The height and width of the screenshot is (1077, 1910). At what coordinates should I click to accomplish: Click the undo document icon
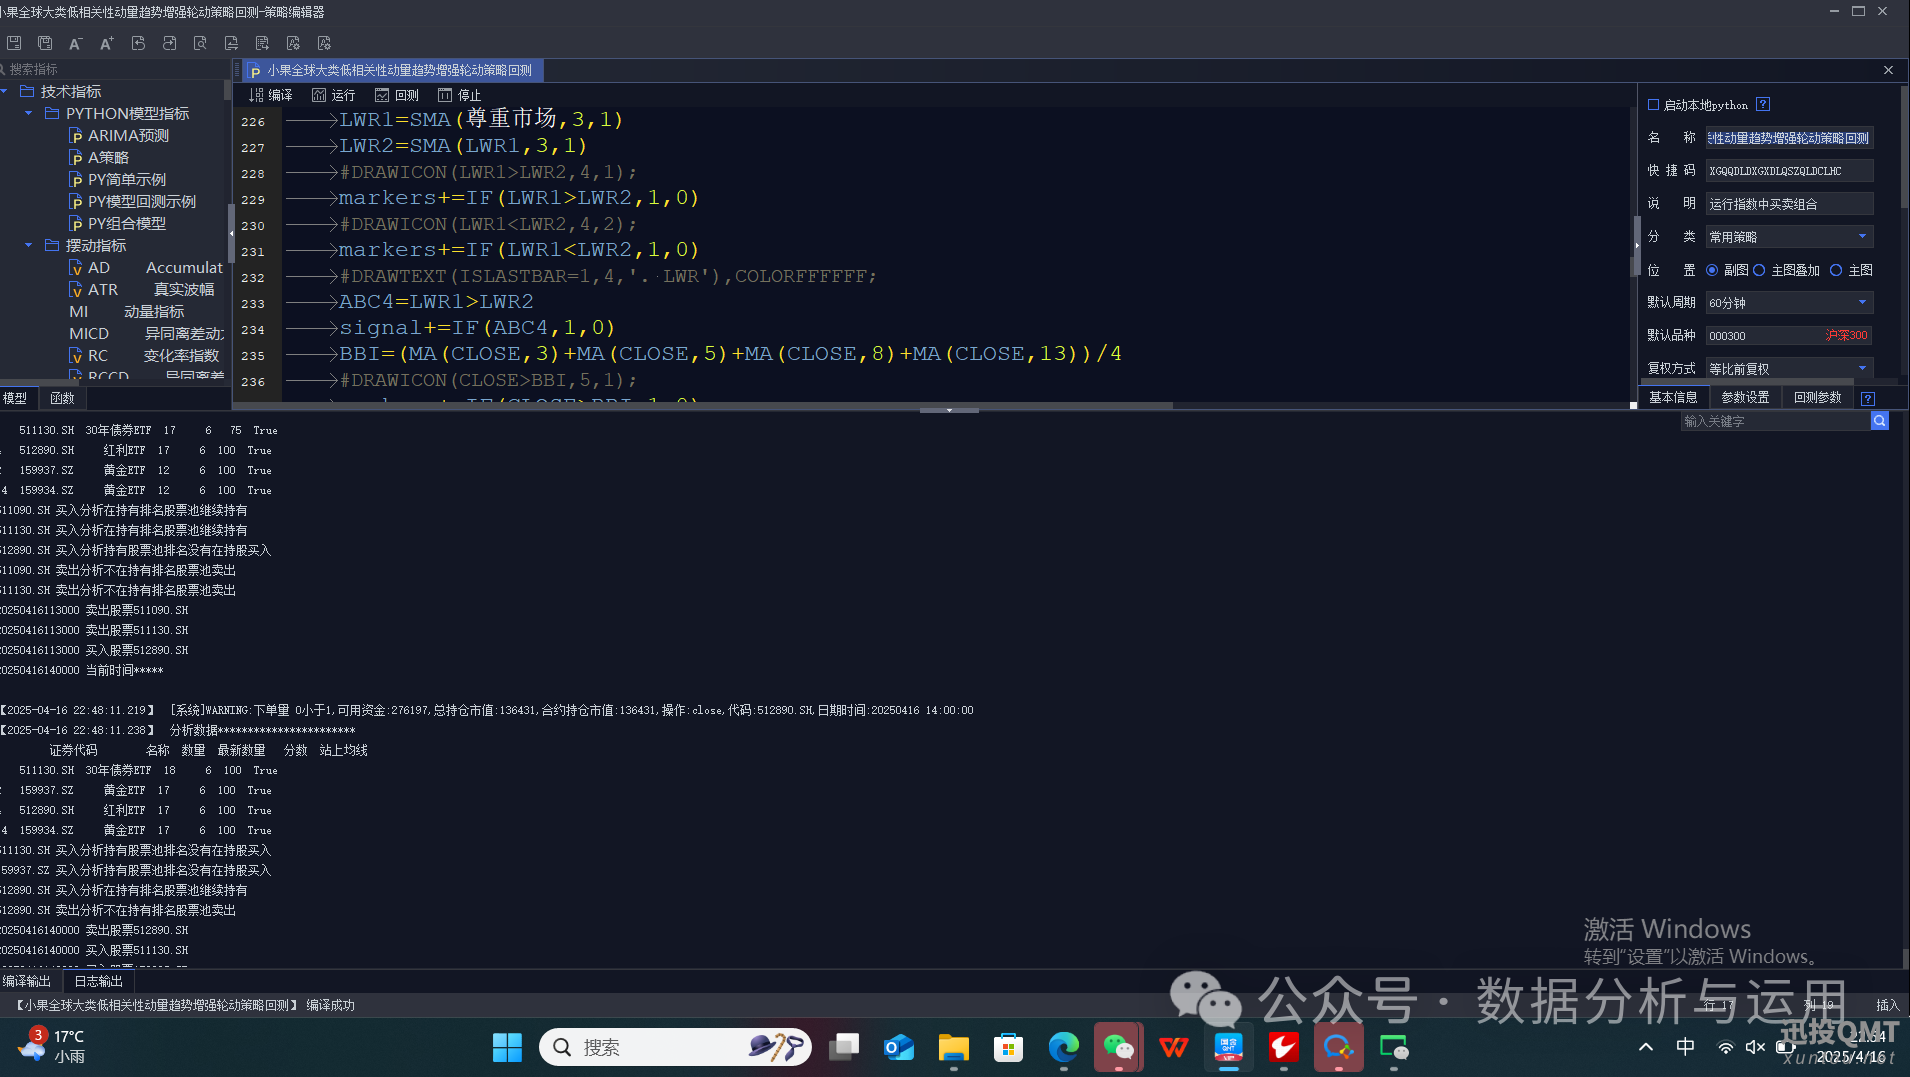click(x=138, y=43)
